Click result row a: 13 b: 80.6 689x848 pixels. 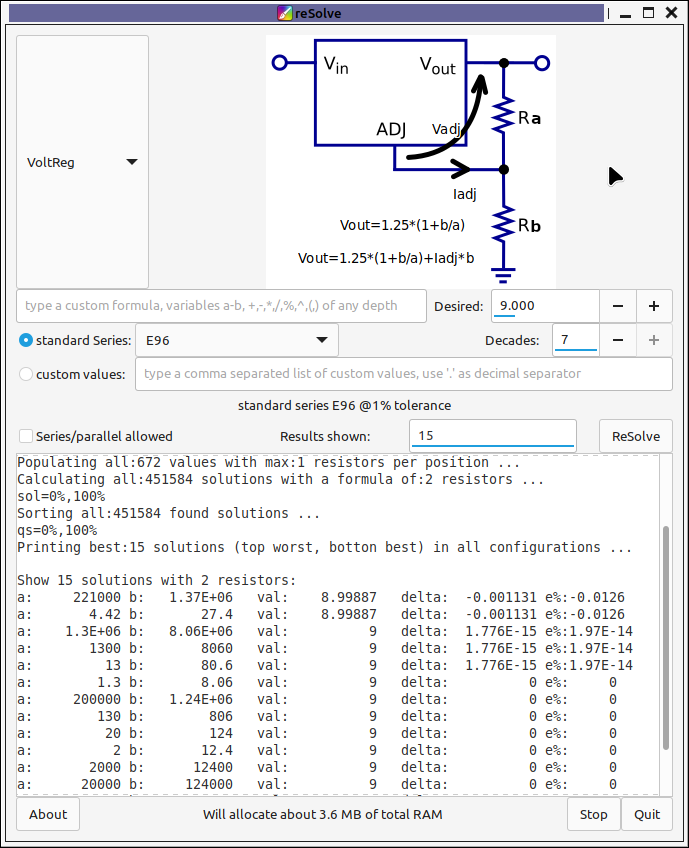(324, 666)
